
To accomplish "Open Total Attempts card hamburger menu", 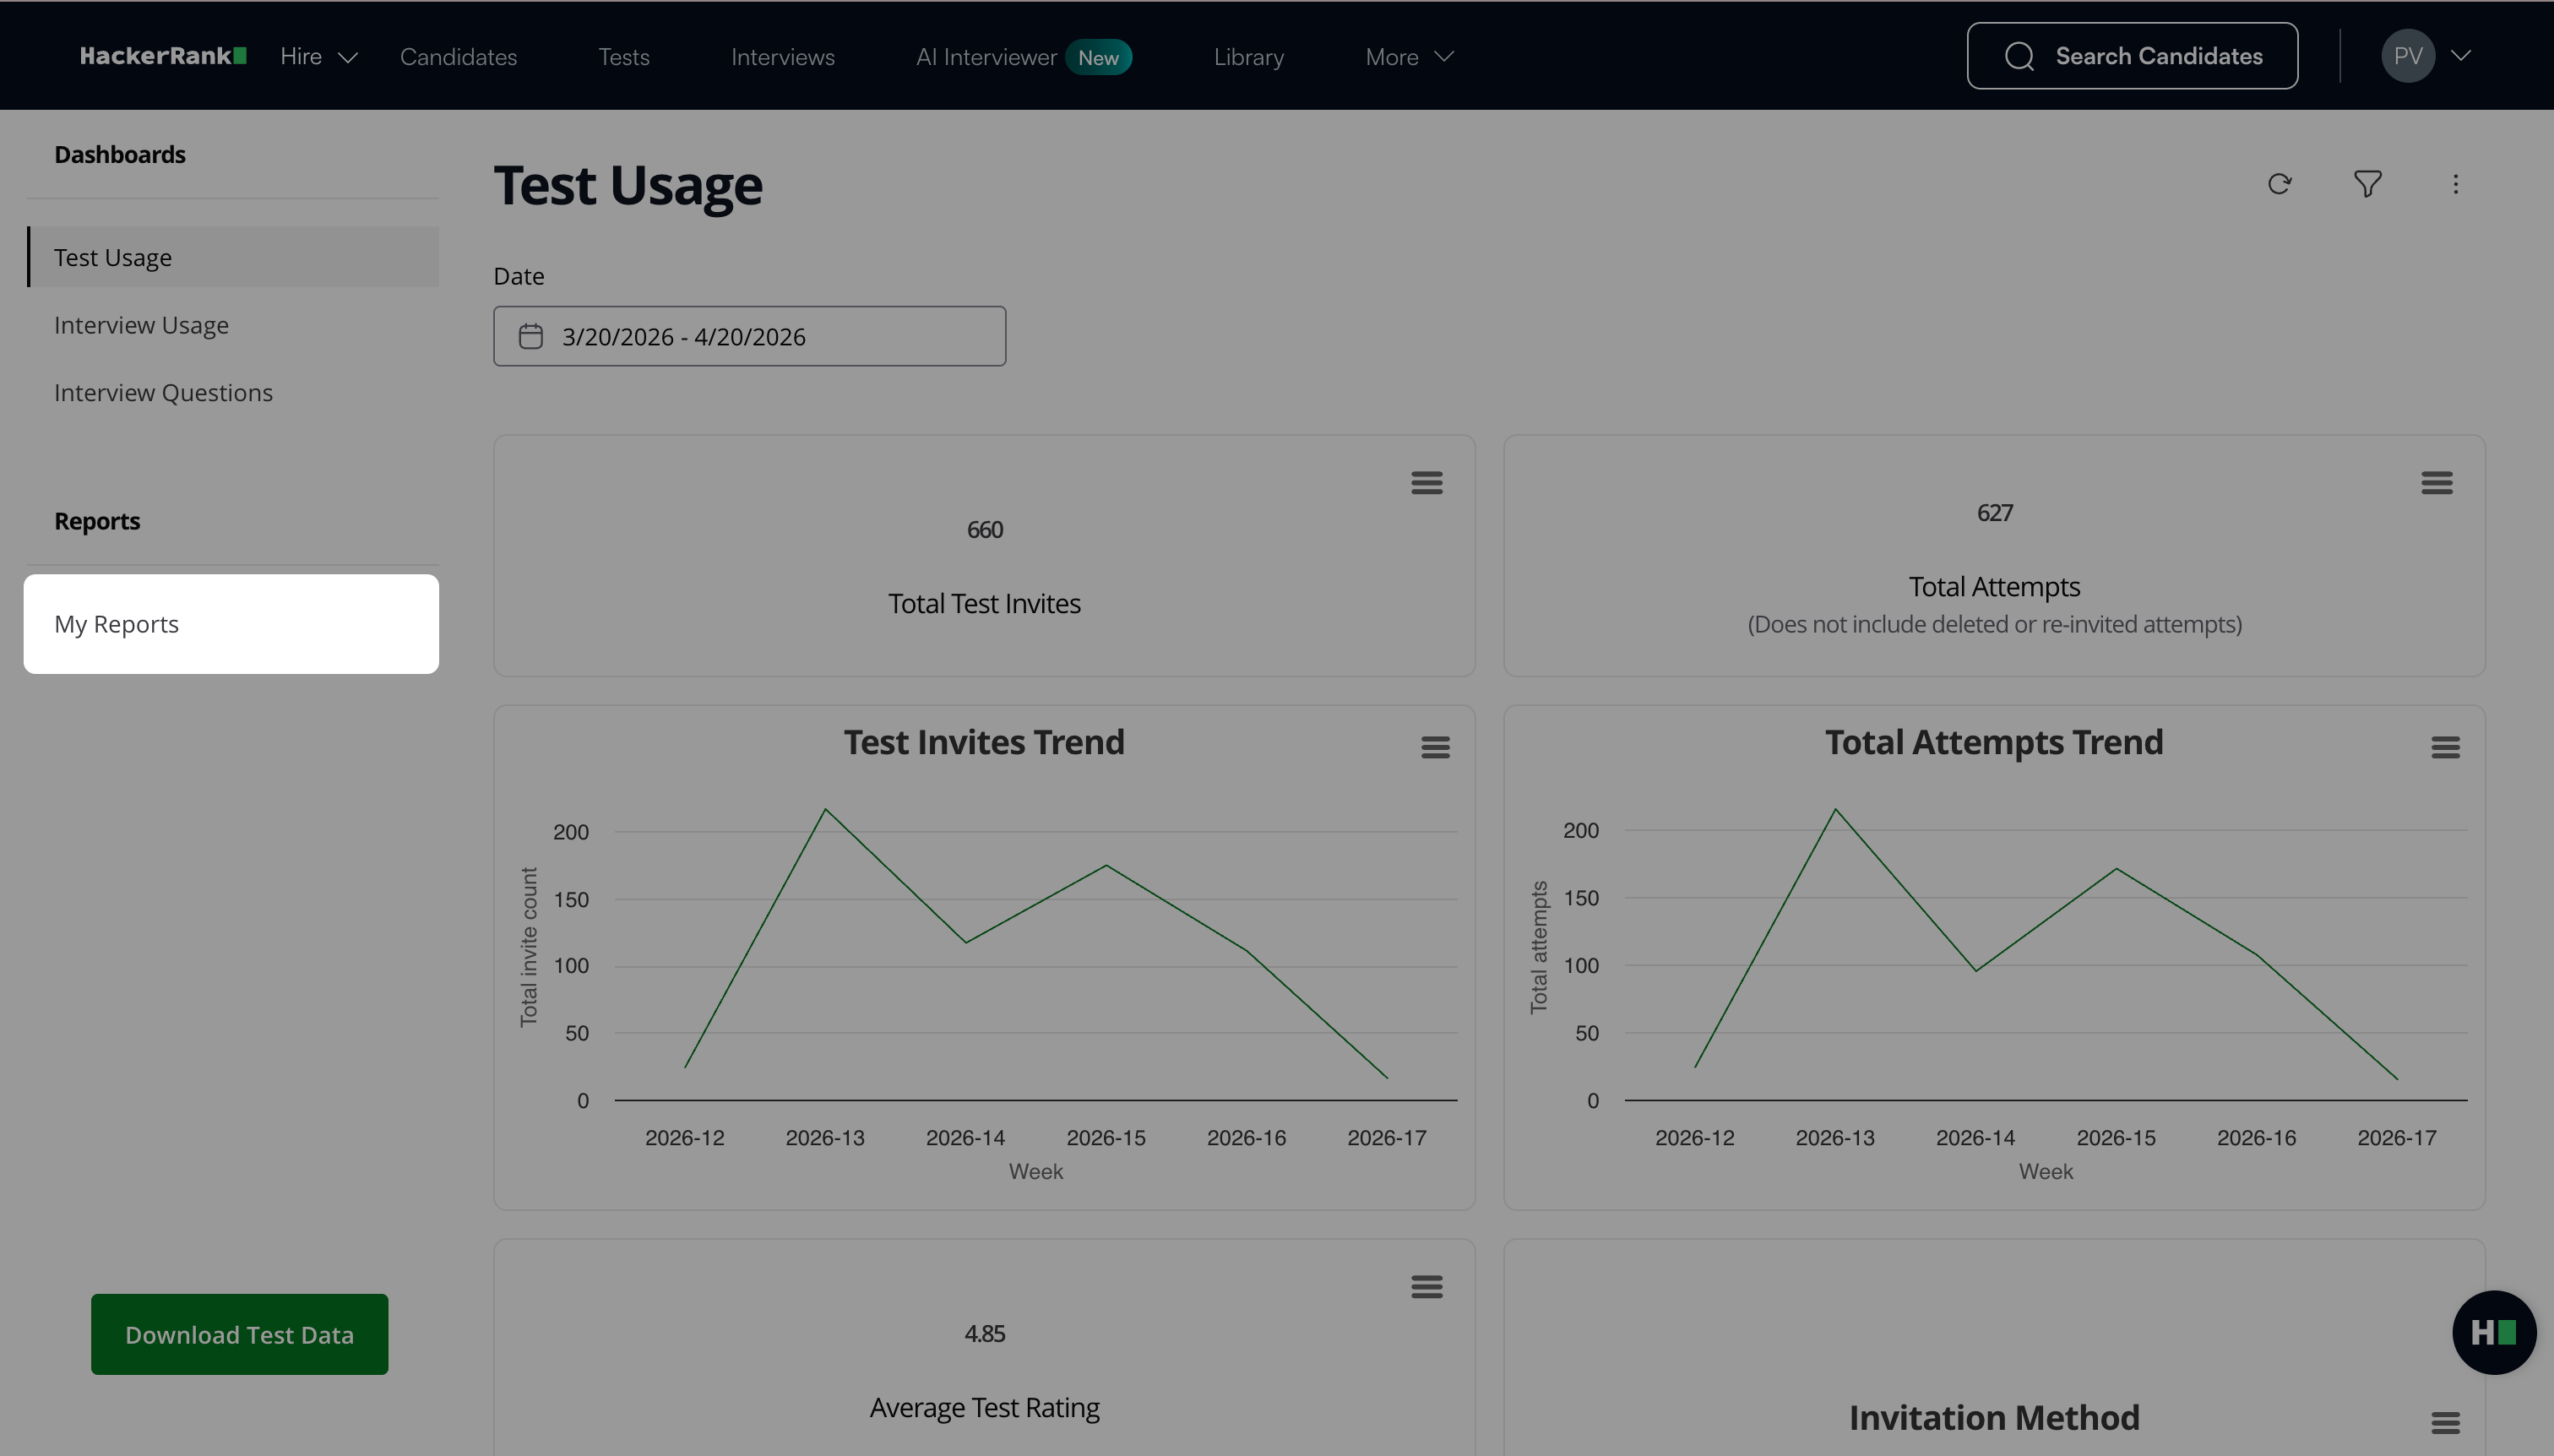I will 2436,483.
